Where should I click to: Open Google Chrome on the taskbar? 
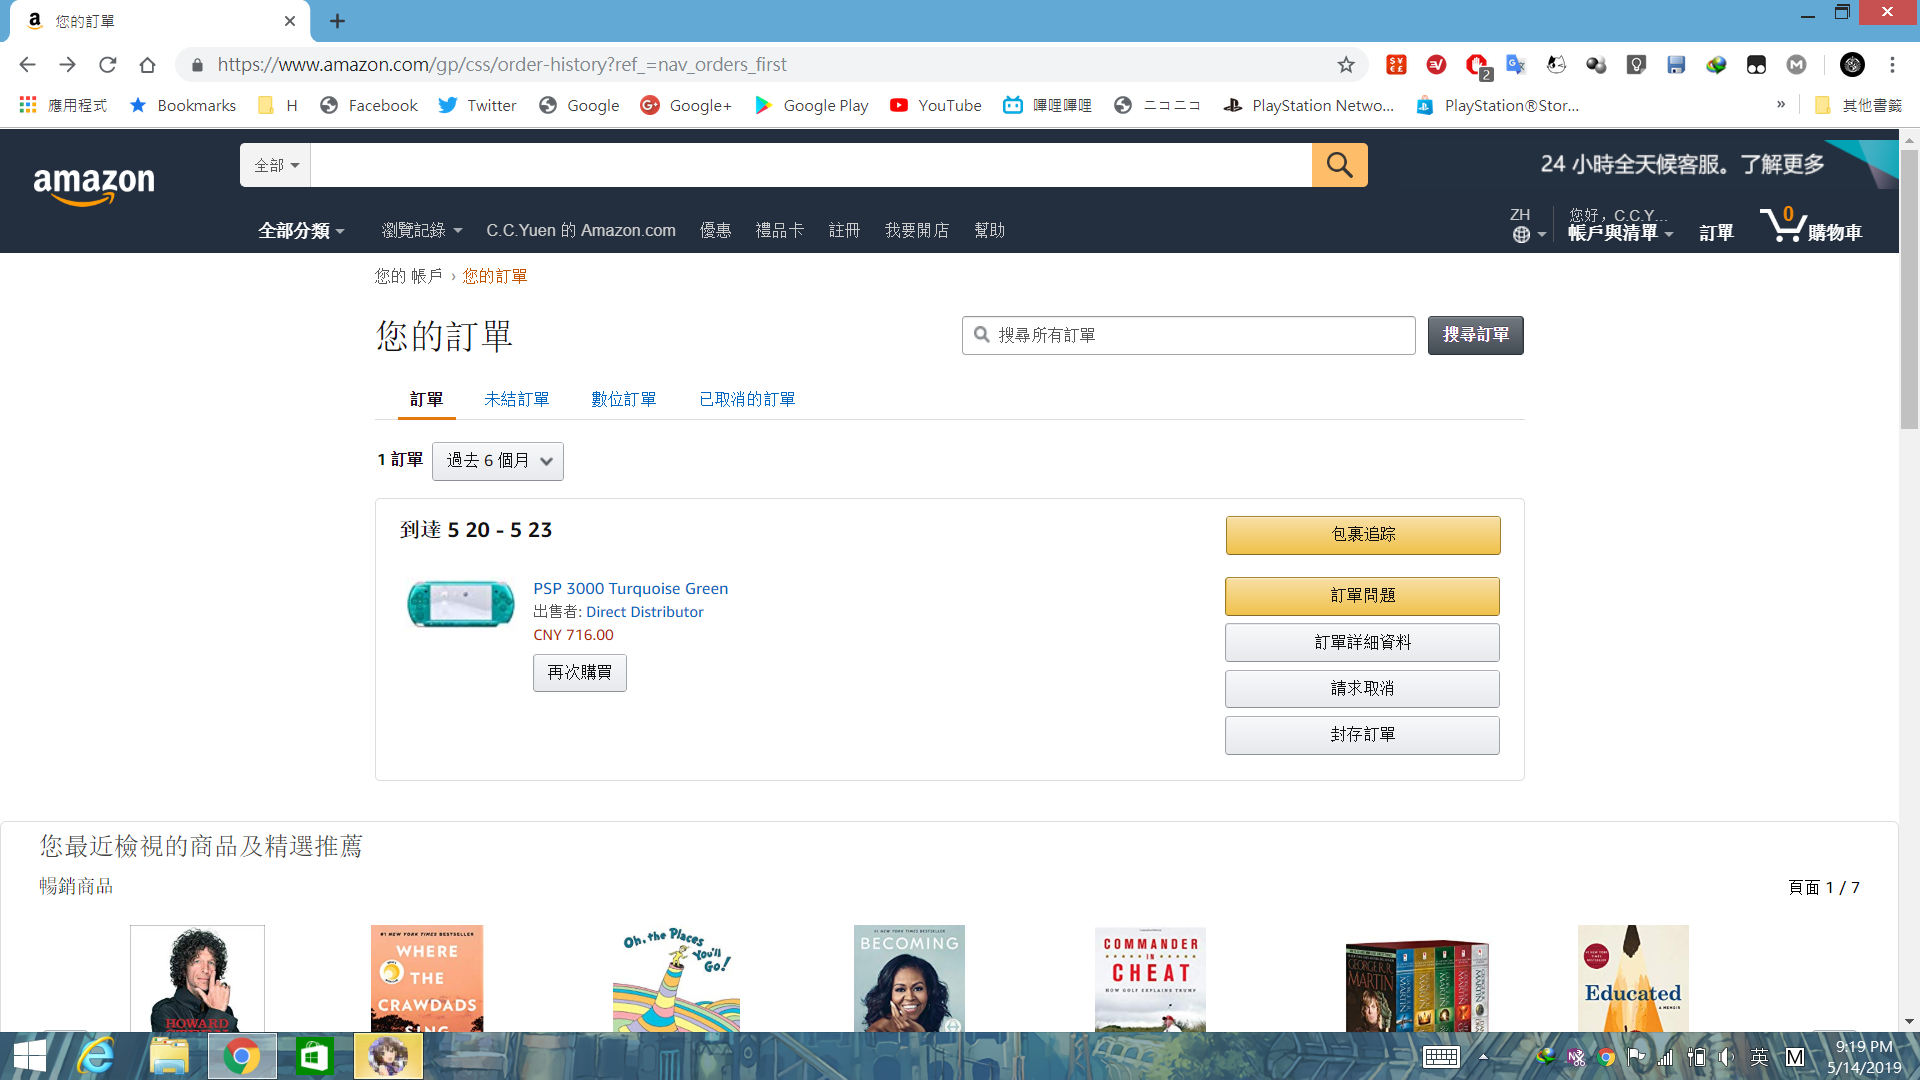click(x=241, y=1056)
